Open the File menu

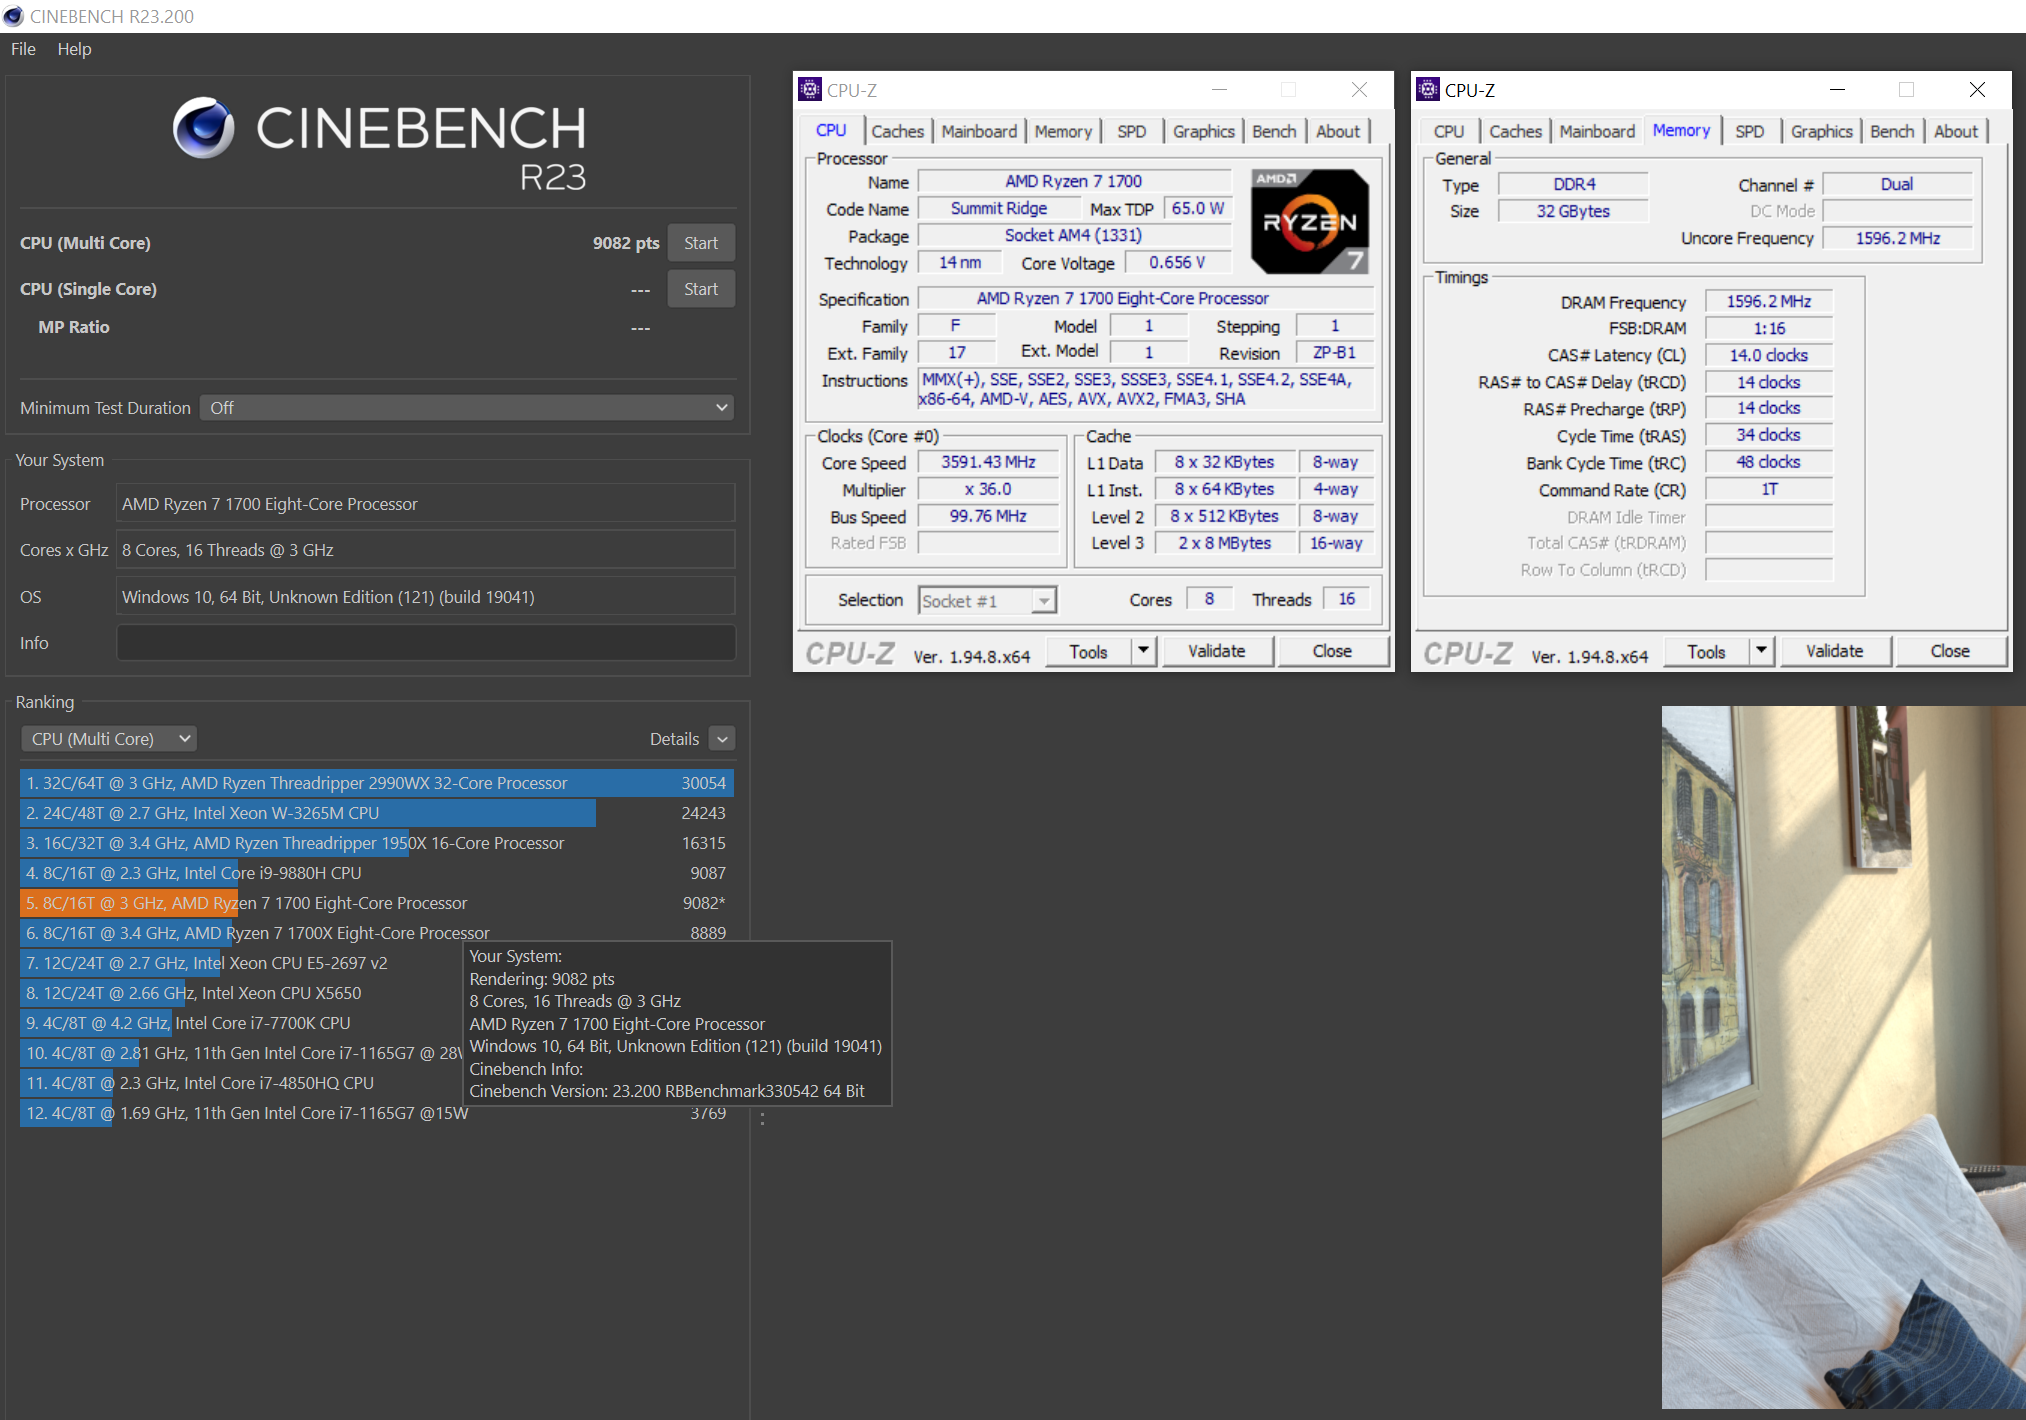tap(21, 48)
